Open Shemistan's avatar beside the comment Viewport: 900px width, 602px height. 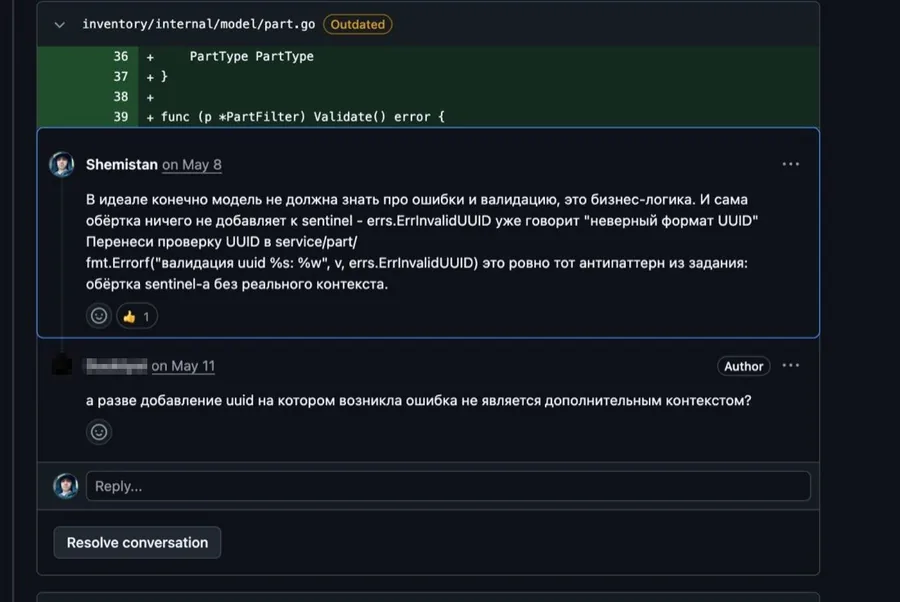(x=61, y=165)
